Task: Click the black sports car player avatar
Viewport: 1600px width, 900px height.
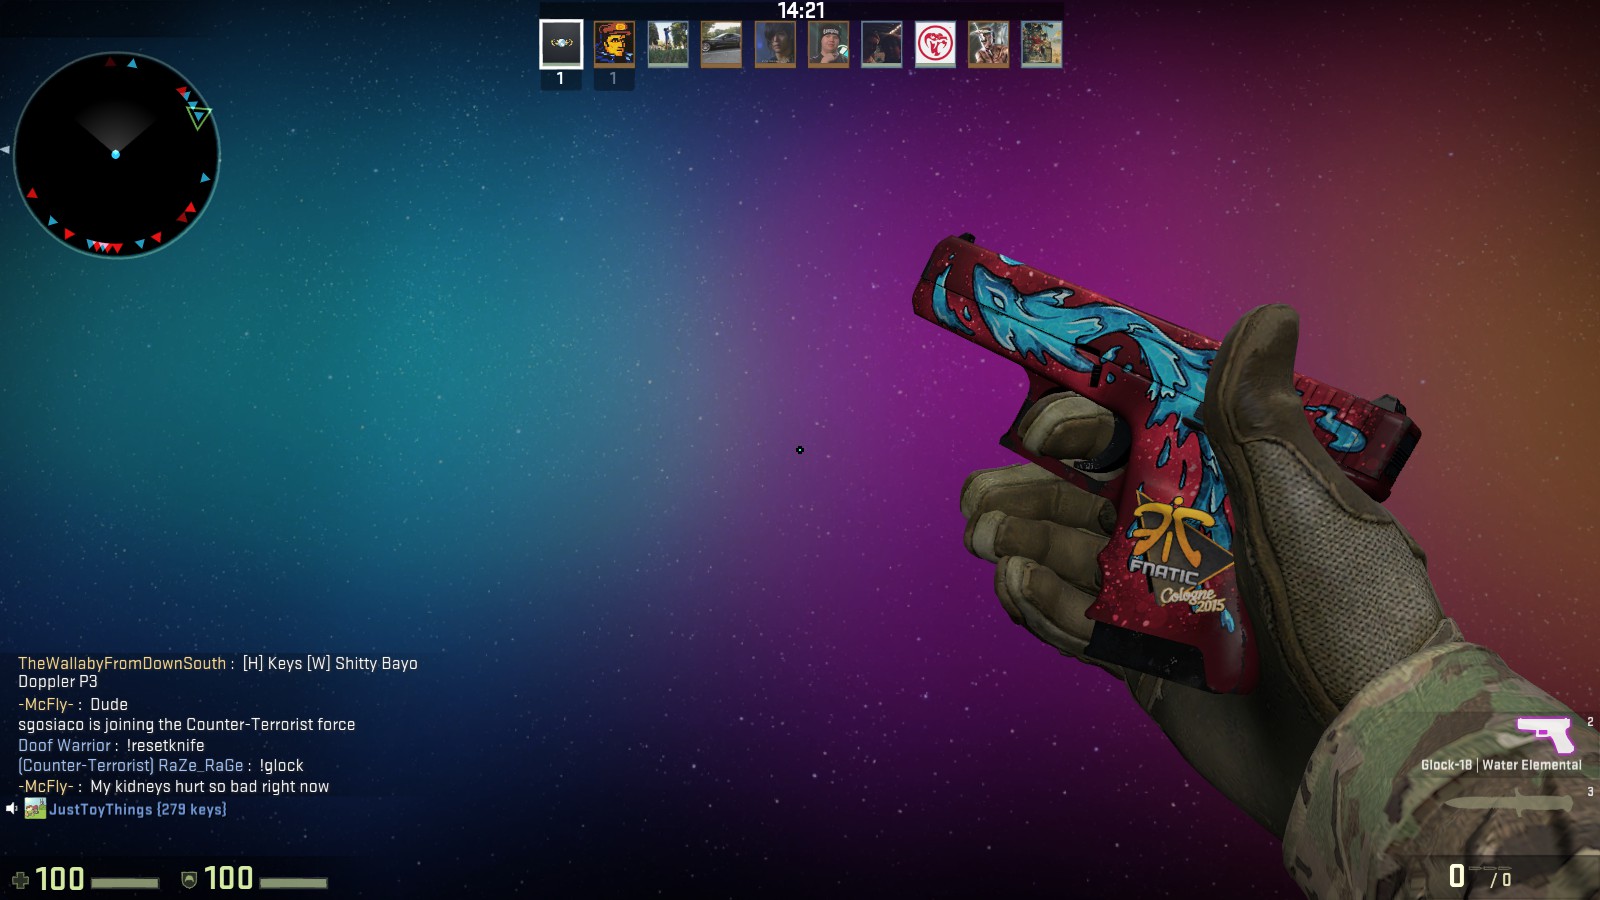Action: 721,44
